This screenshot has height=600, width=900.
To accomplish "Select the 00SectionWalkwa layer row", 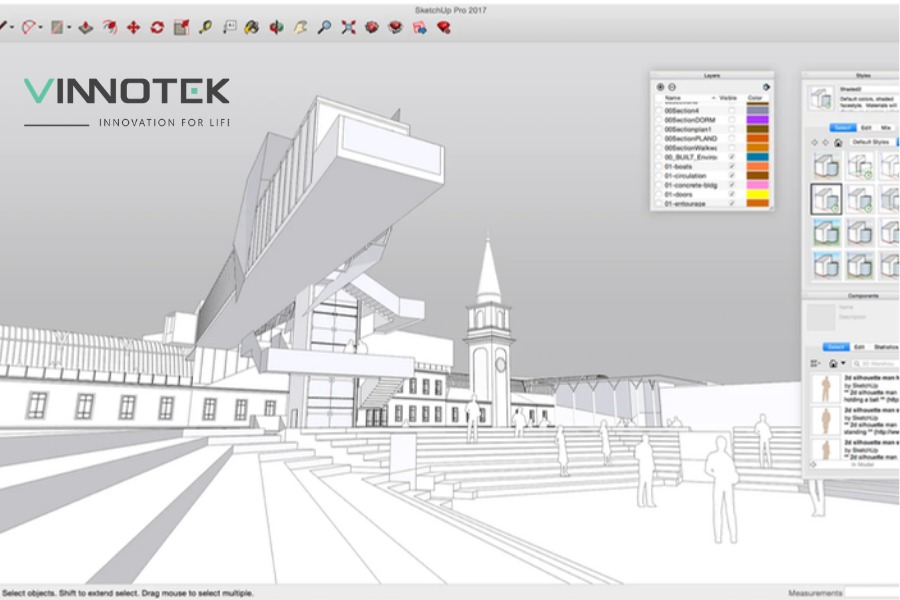I will tap(712, 148).
